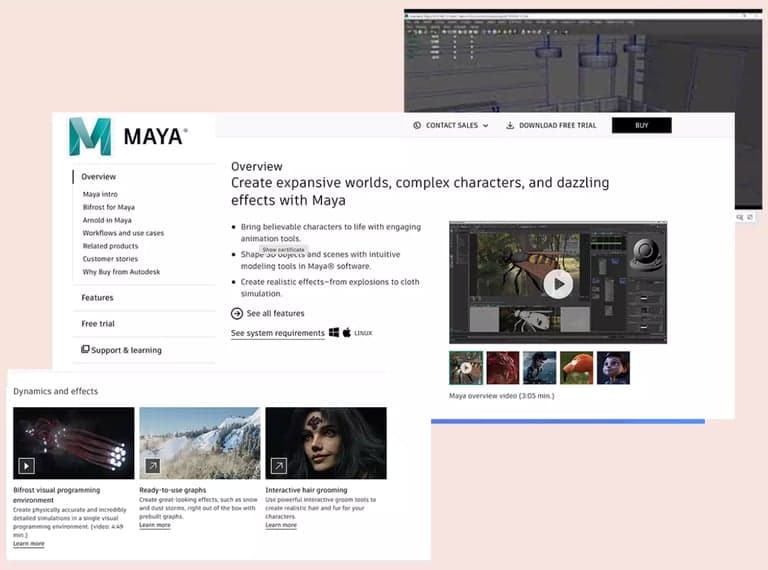Select Related products in sidebar
Viewport: 768px width, 570px height.
click(110, 246)
